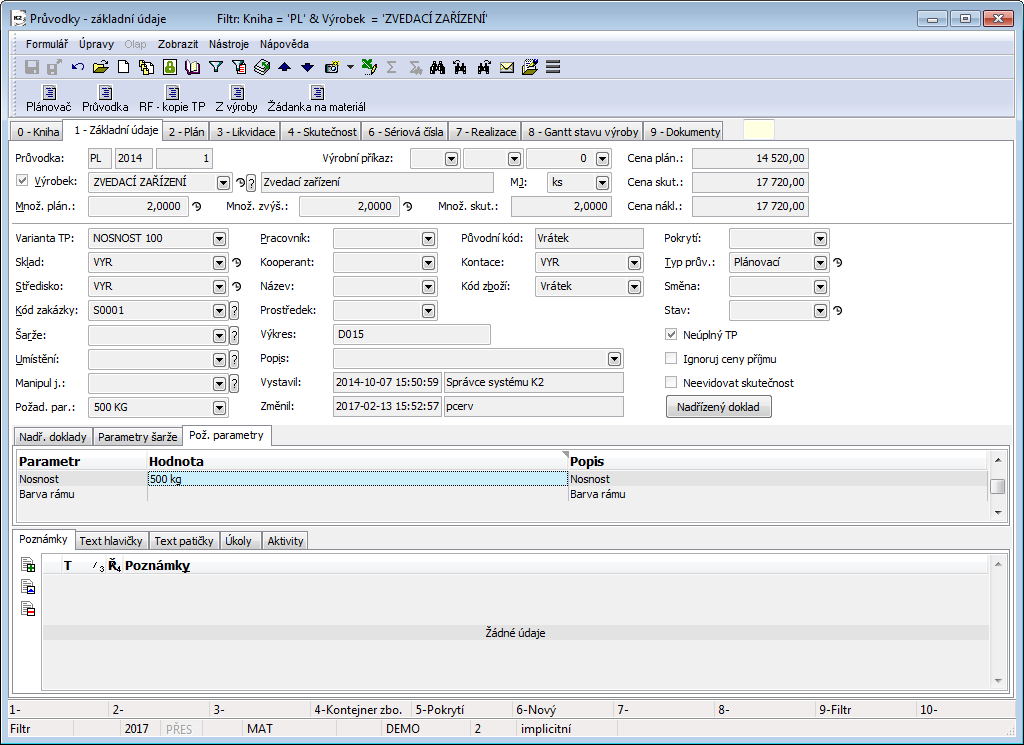Open the Kód zakázky dropdown
The image size is (1024, 745).
click(x=219, y=310)
